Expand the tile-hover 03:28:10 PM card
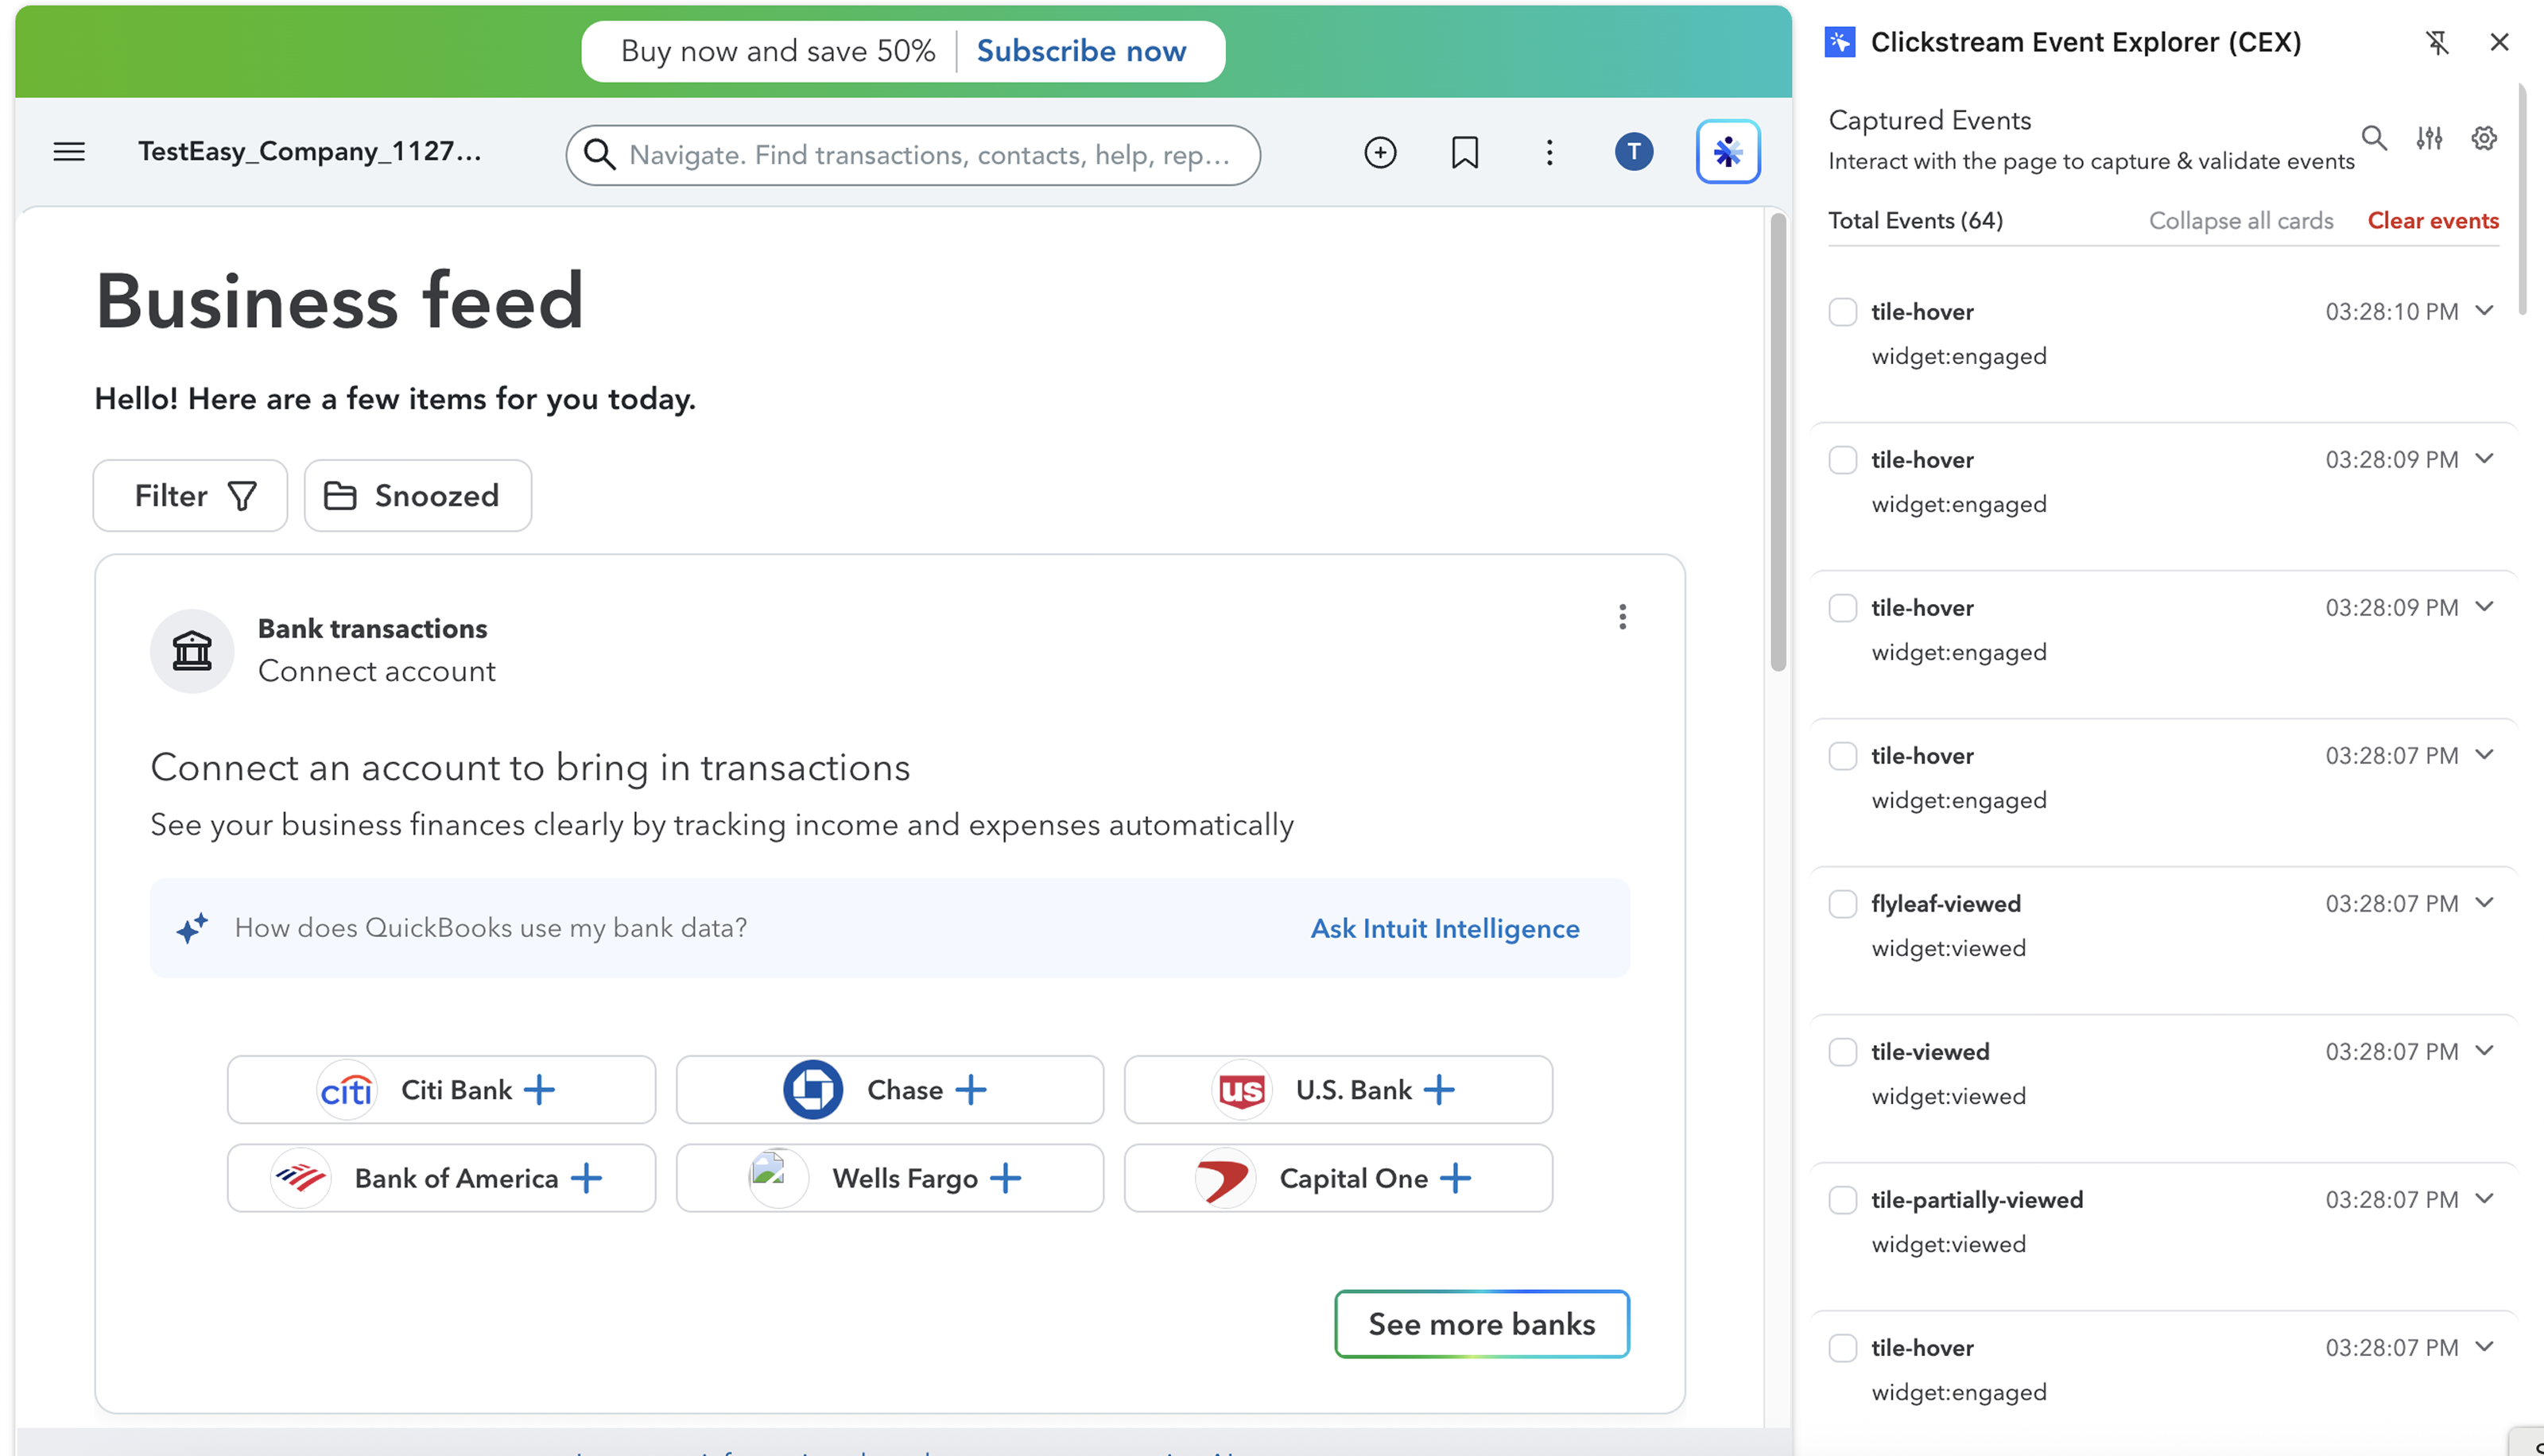The image size is (2544, 1456). [2485, 311]
